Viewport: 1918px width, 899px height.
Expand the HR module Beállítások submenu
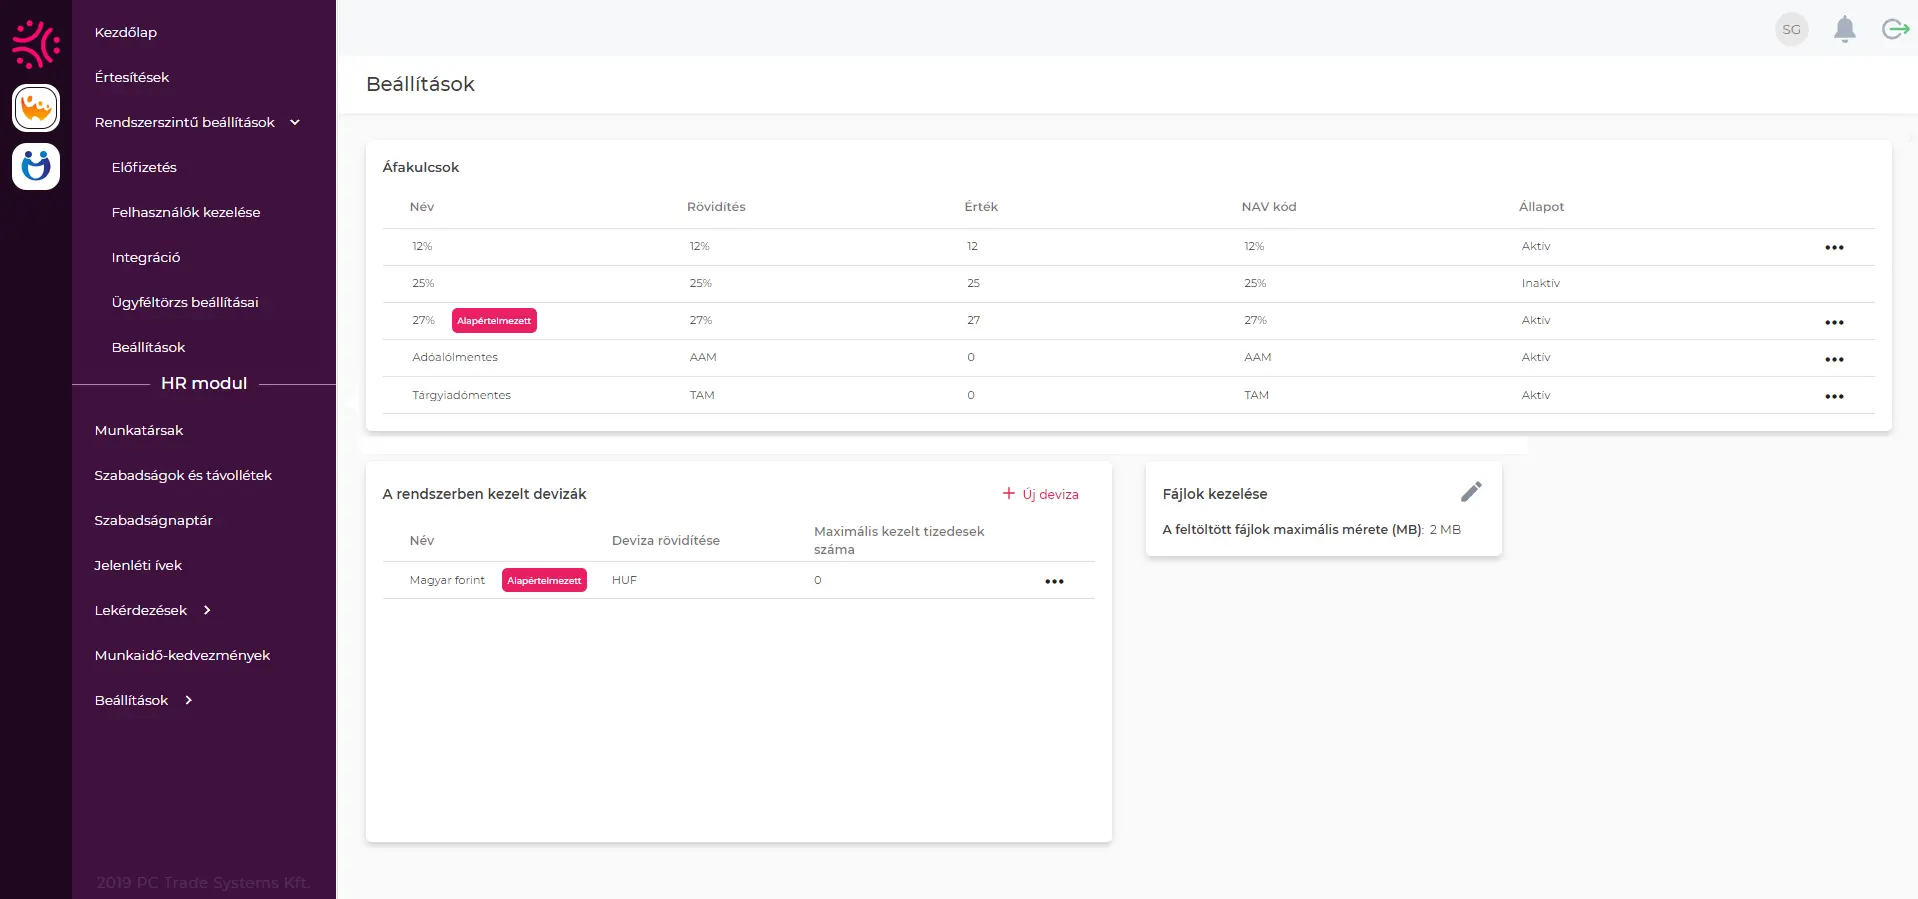[188, 700]
